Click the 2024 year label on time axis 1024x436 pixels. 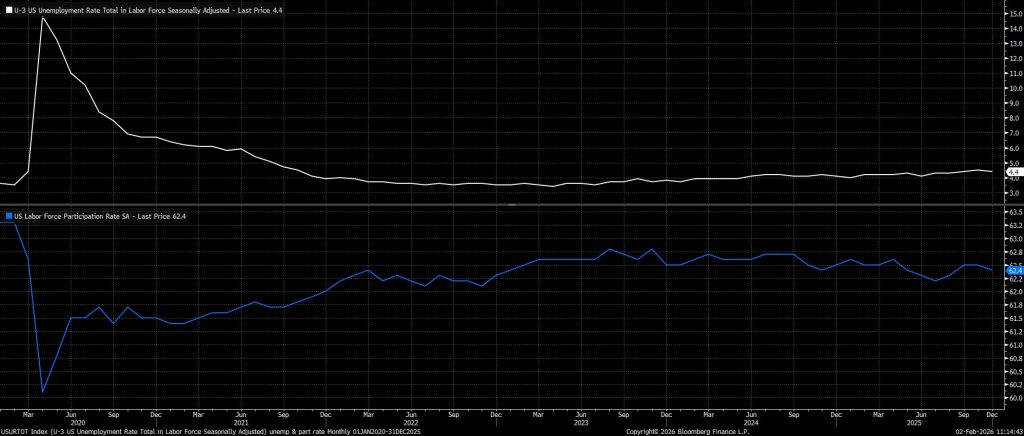coord(751,422)
